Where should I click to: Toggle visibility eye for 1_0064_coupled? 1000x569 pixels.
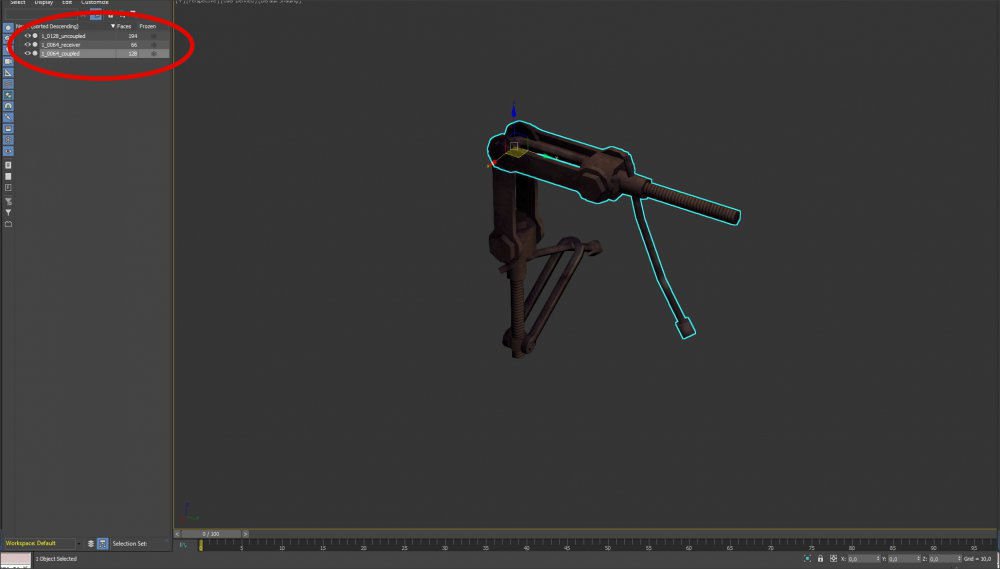(x=27, y=54)
